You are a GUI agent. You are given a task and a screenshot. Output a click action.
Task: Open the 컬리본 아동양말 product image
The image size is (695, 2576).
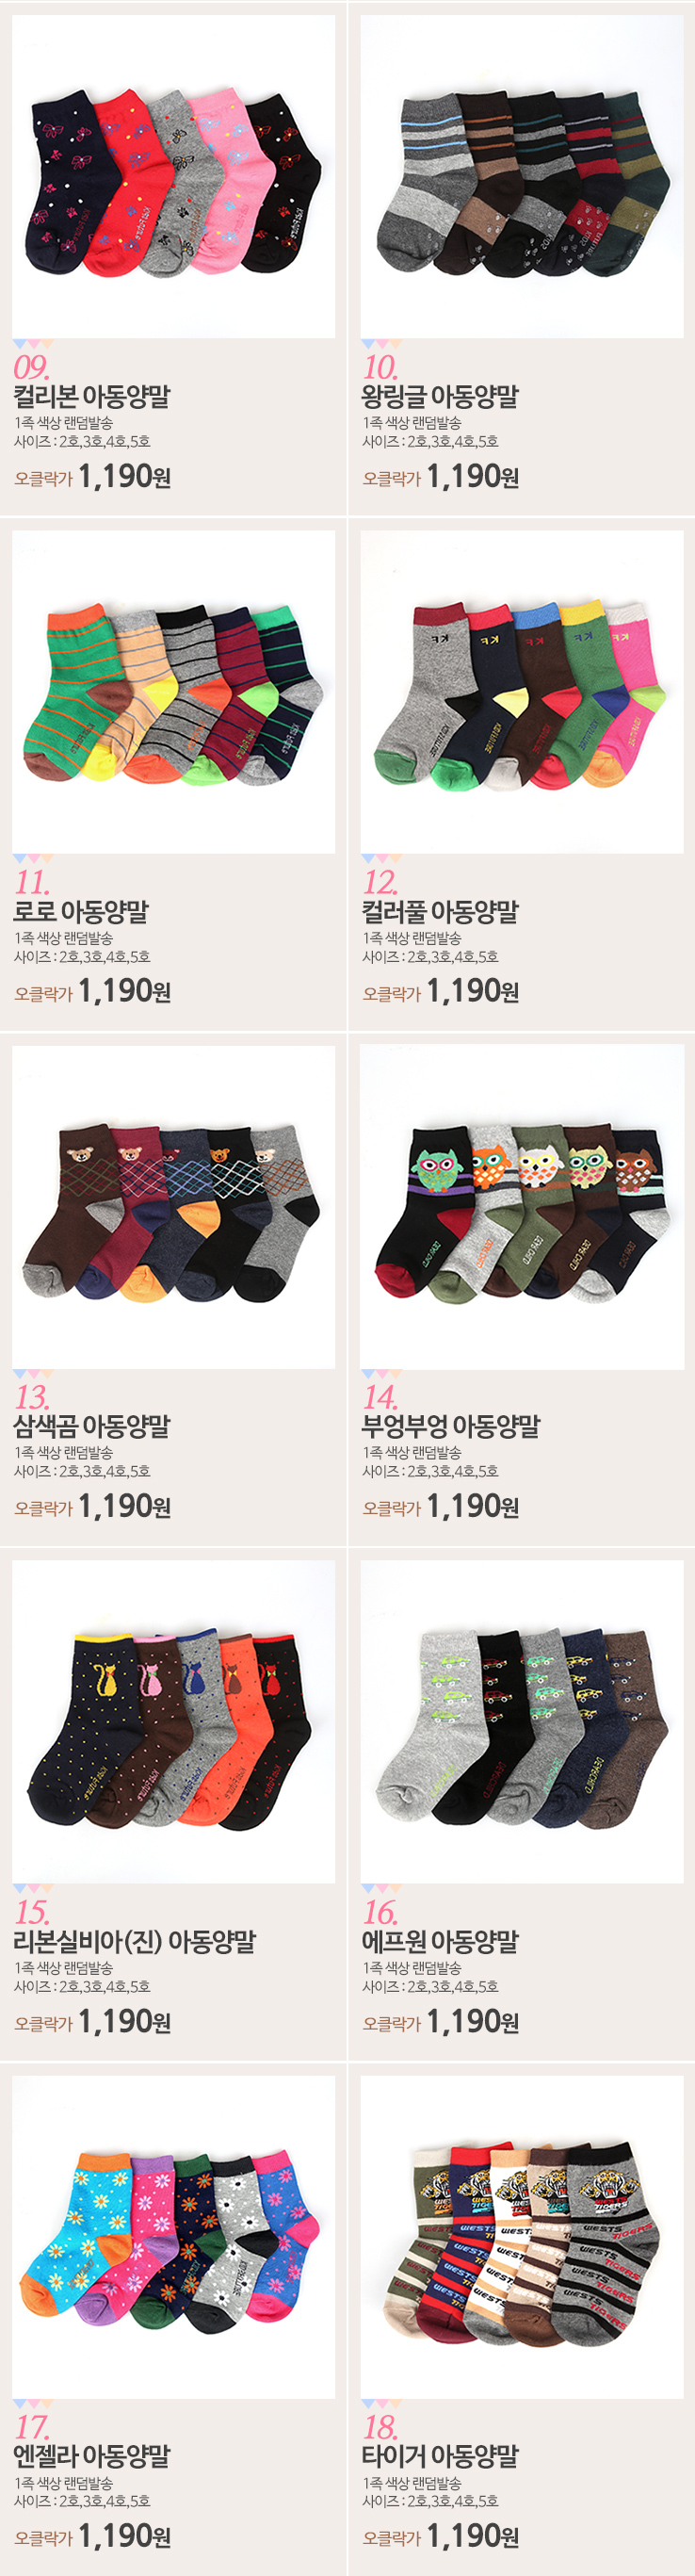(x=173, y=176)
